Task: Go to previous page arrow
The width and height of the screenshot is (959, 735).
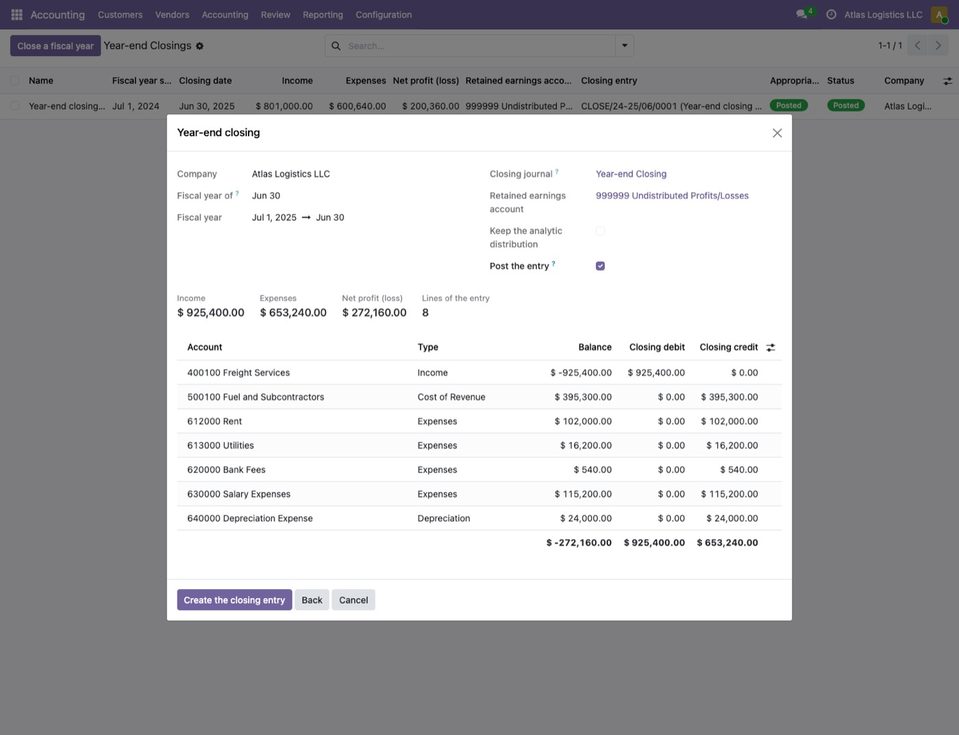Action: [917, 45]
